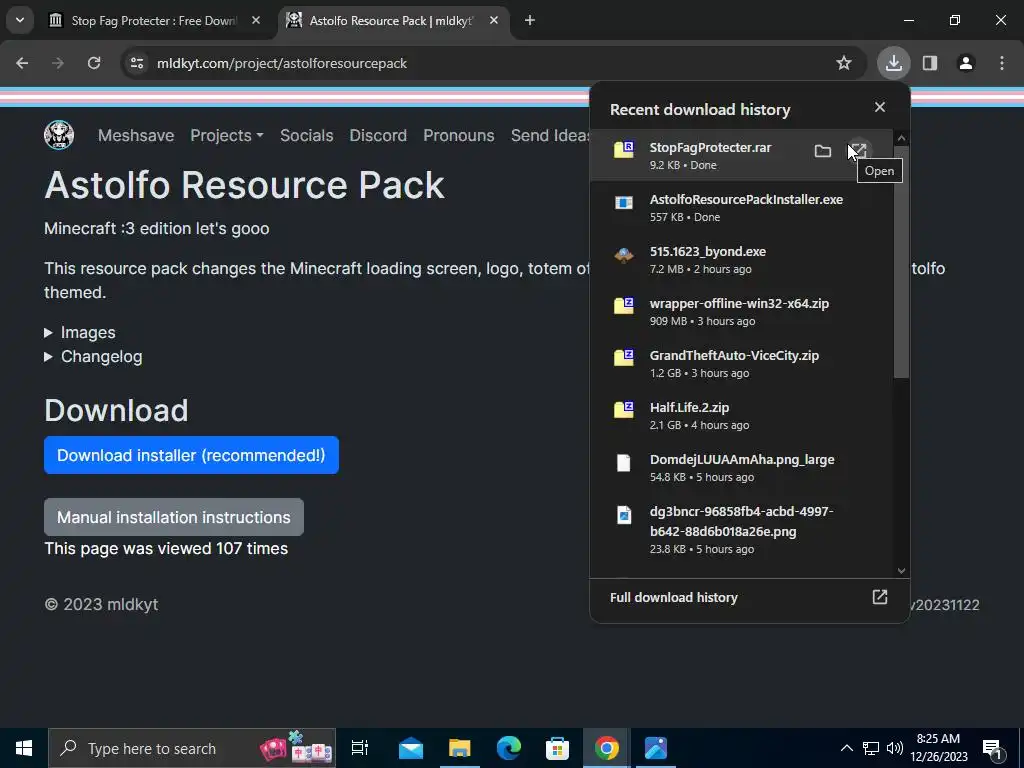Open notification center icon
Image resolution: width=1024 pixels, height=768 pixels.
[993, 749]
